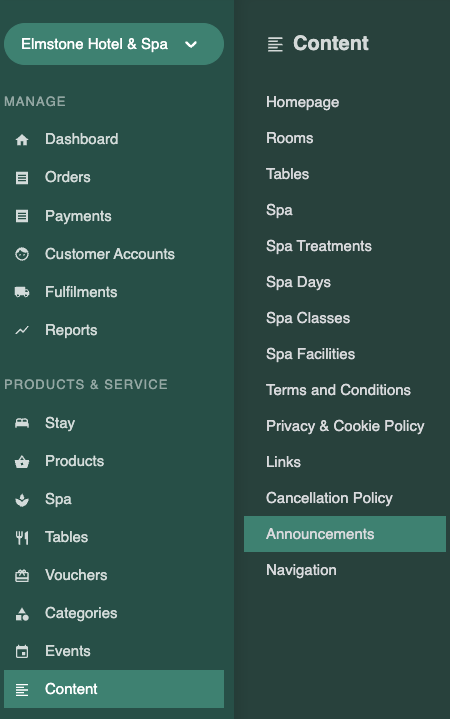Select the Navigation content item
This screenshot has width=450, height=719.
pos(301,570)
